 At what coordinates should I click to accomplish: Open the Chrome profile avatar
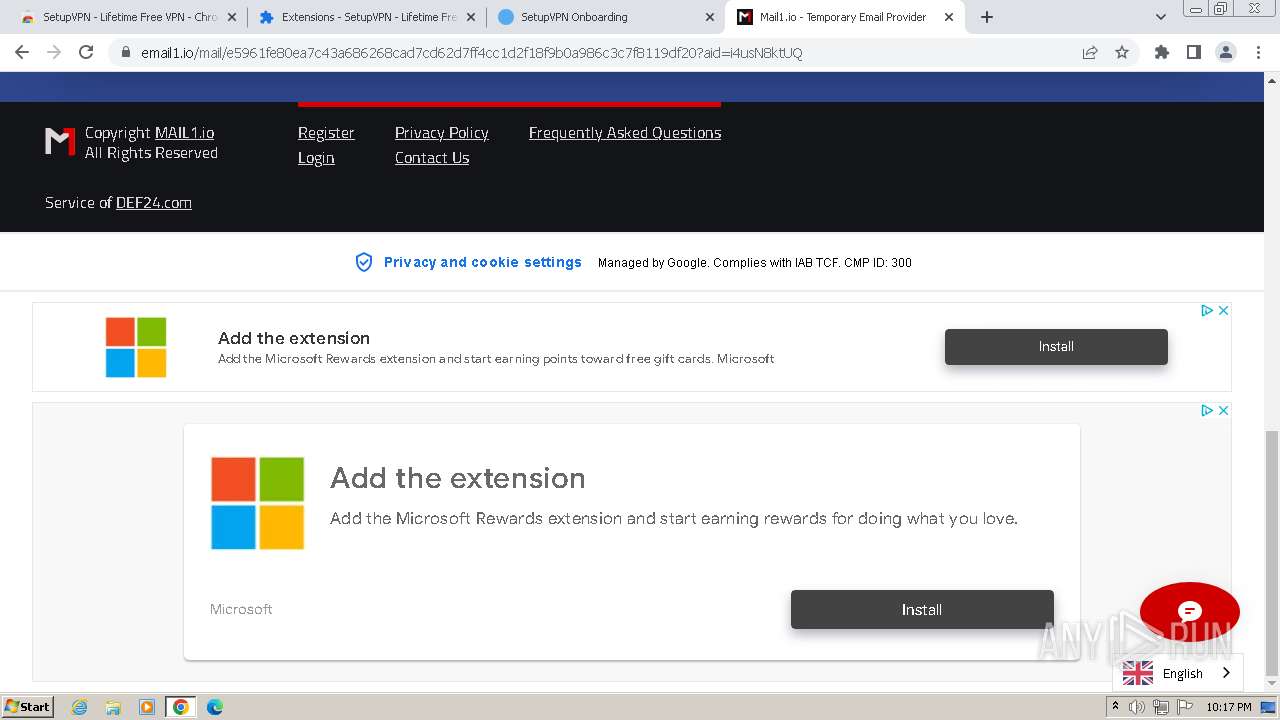[x=1225, y=52]
